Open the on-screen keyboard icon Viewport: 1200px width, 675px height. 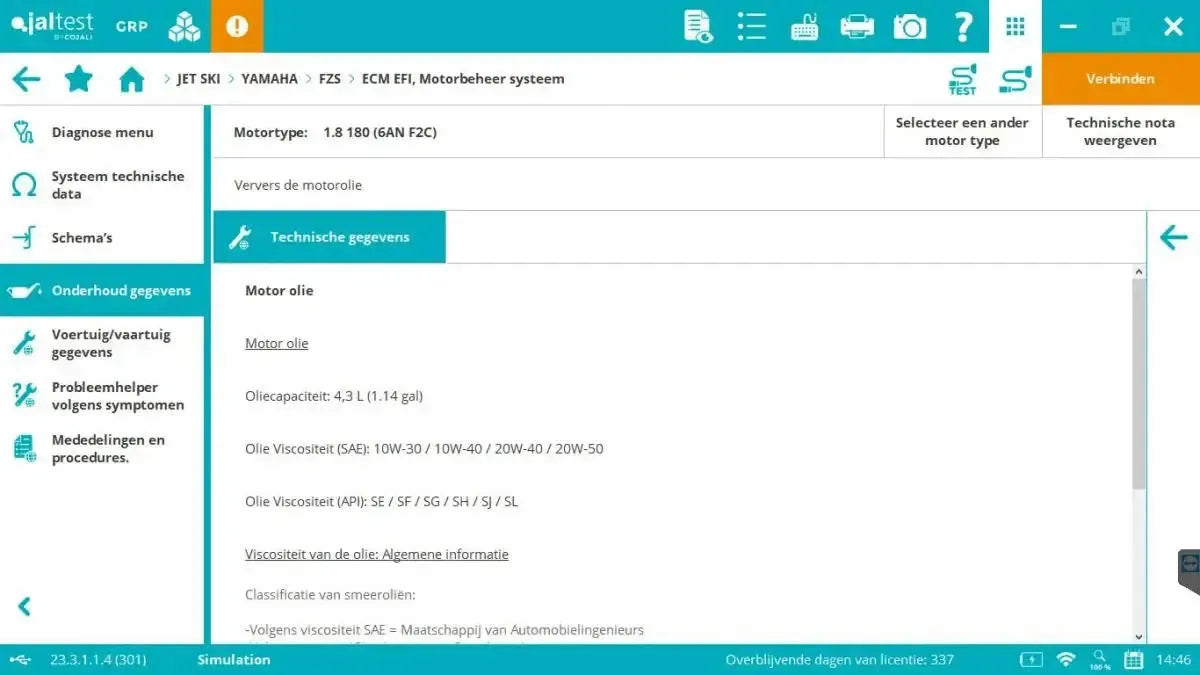pos(803,27)
